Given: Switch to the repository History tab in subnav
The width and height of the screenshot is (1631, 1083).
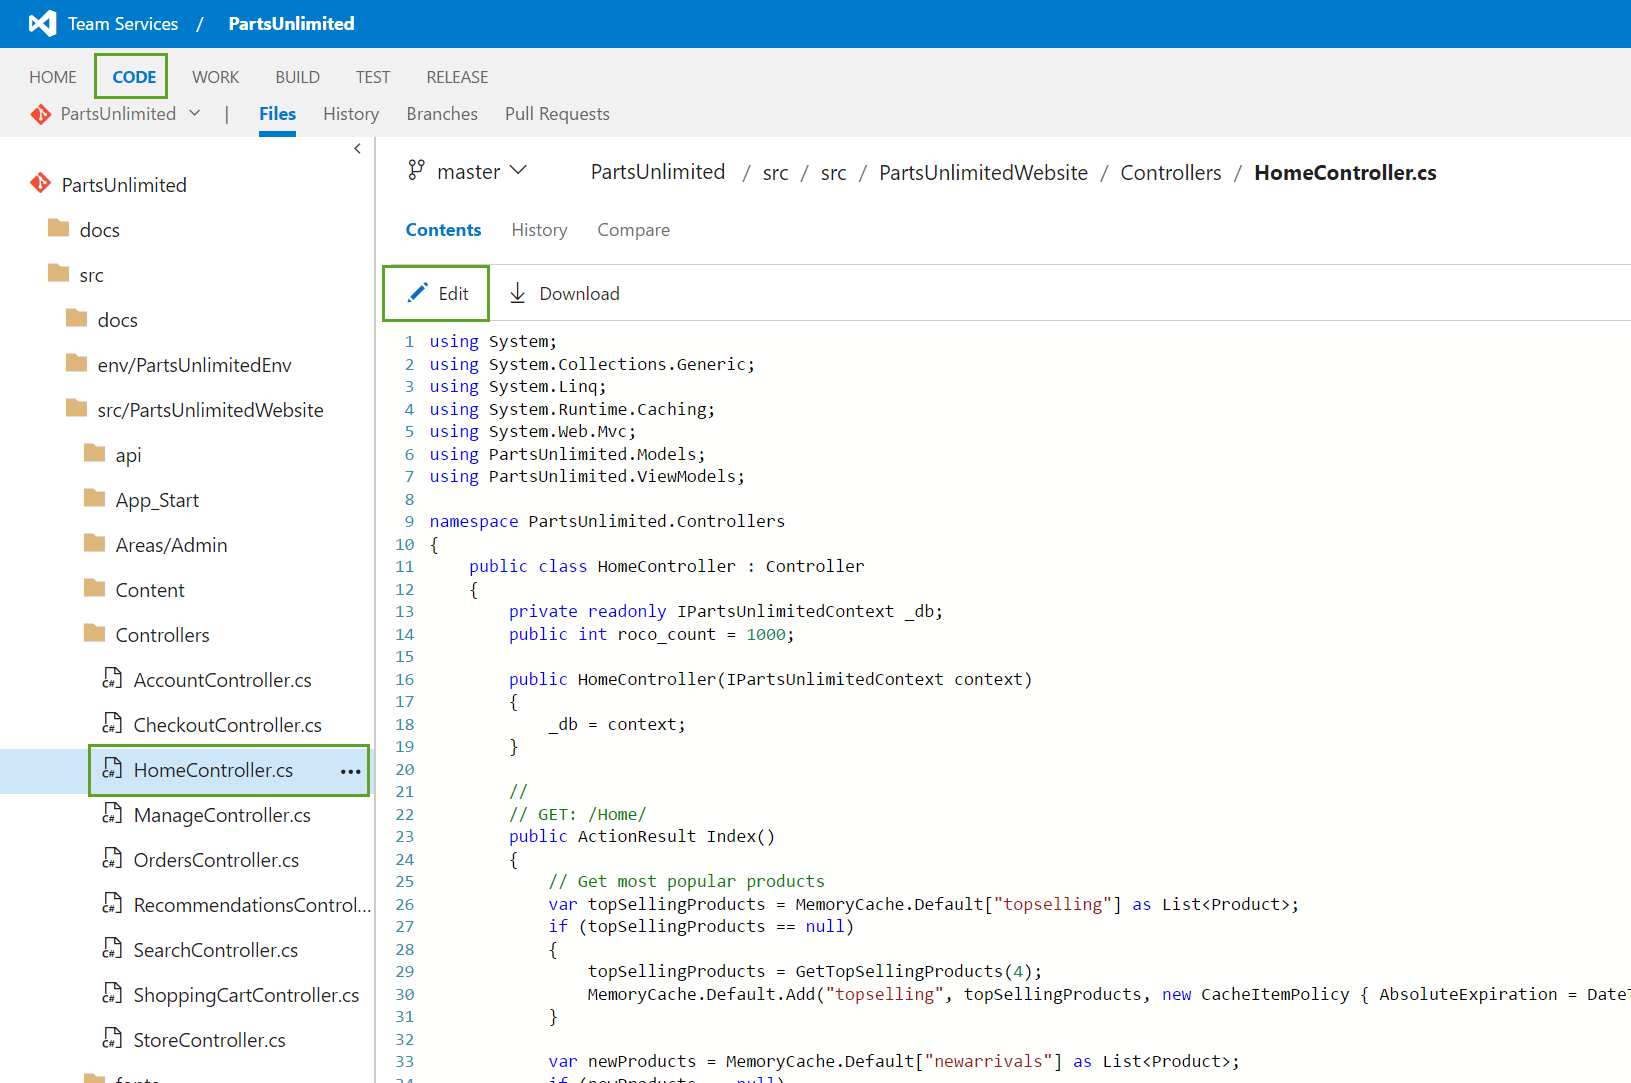Looking at the screenshot, I should [x=351, y=114].
